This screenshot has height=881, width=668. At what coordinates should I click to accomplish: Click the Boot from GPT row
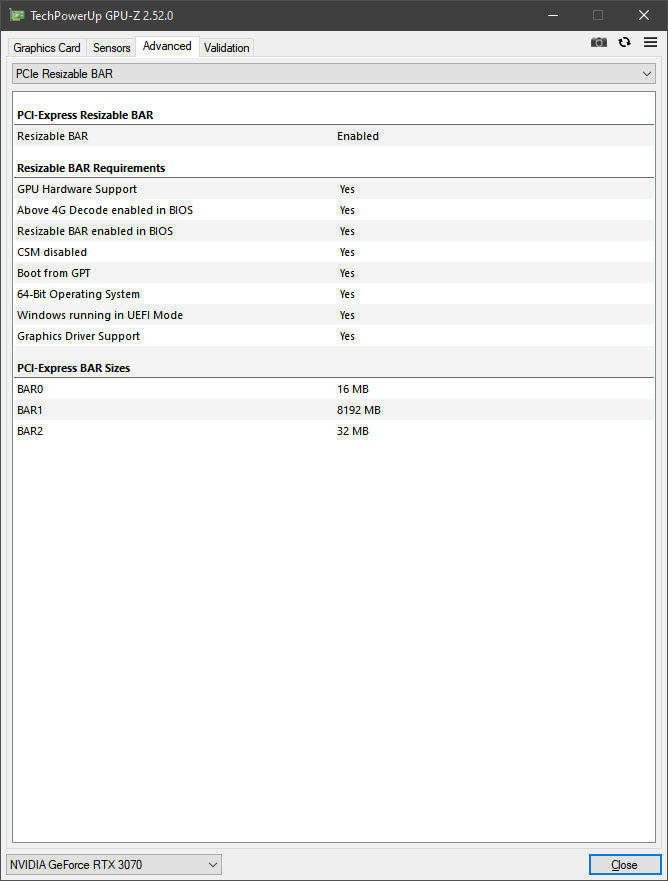(x=334, y=273)
